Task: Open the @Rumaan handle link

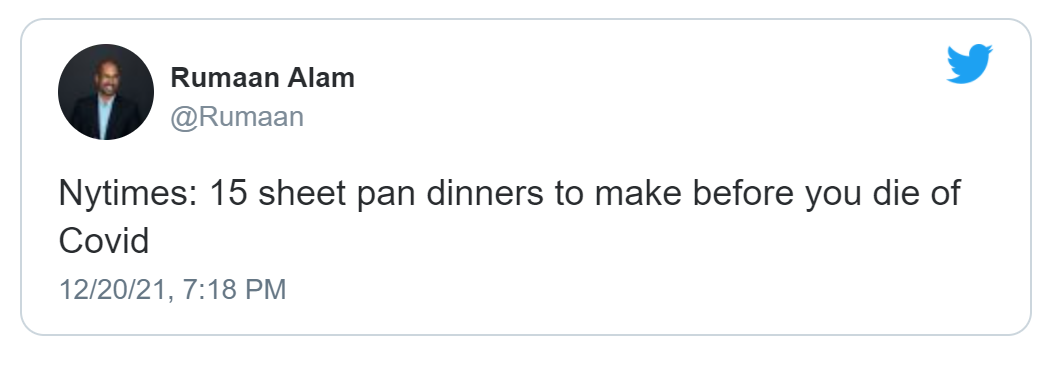Action: tap(237, 117)
